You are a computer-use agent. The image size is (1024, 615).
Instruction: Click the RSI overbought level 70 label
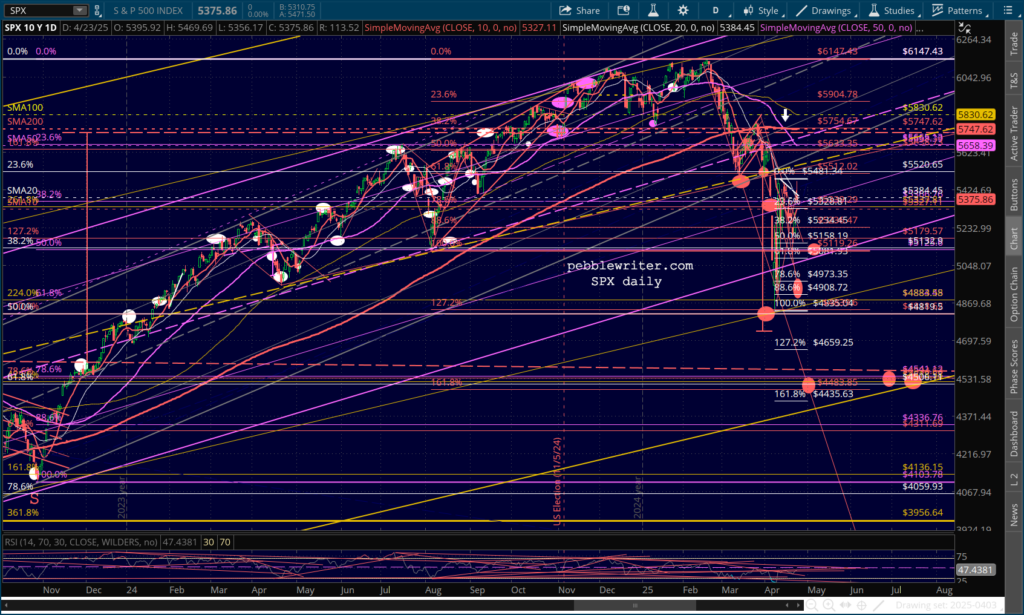[225, 542]
